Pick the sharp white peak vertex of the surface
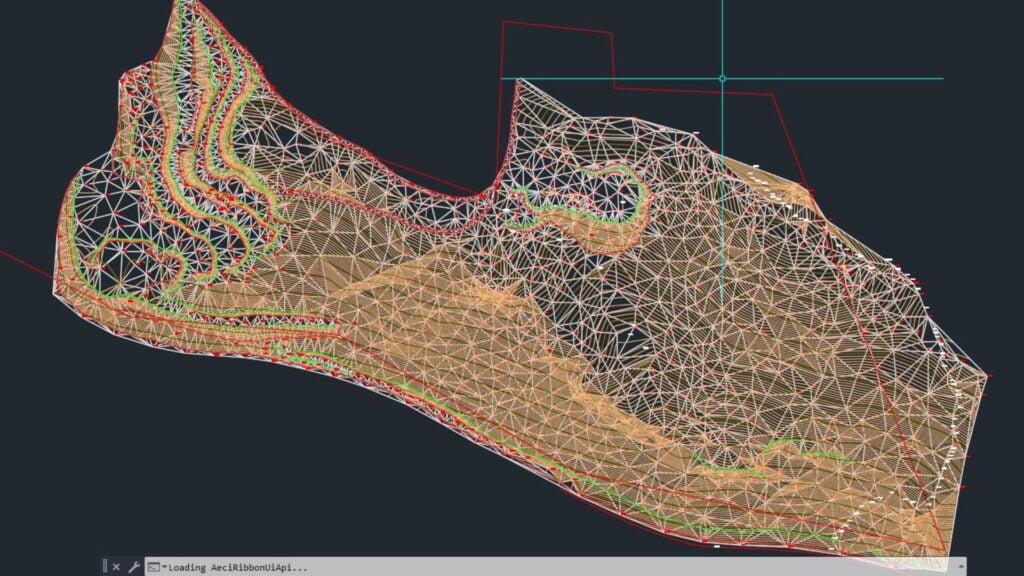1024x576 pixels. 518,81
